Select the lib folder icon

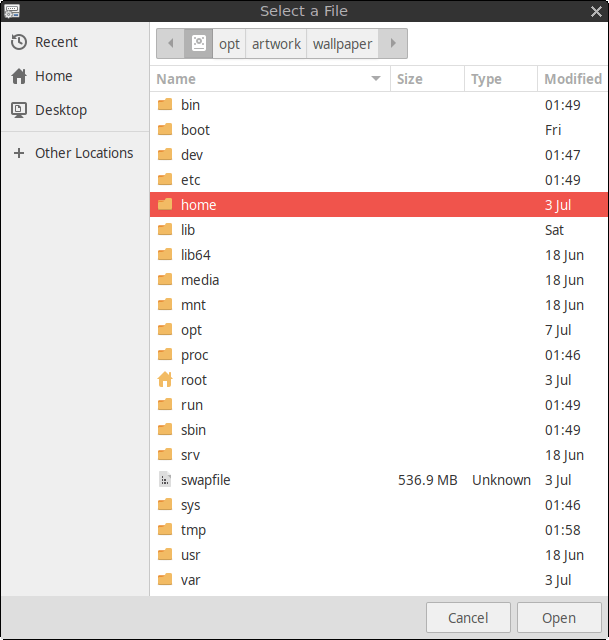(165, 229)
